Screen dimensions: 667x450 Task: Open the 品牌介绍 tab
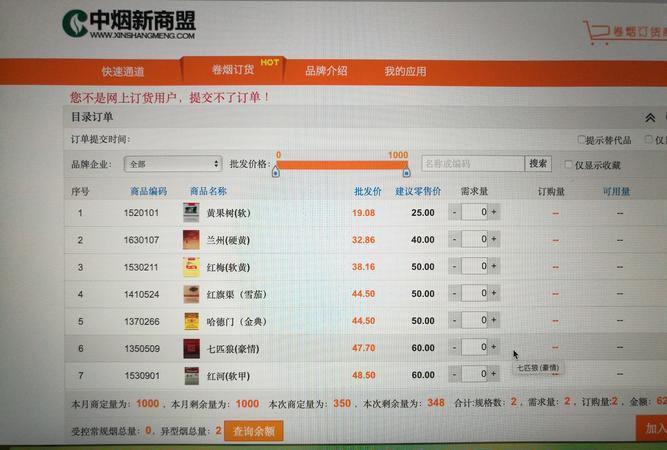coord(326,71)
